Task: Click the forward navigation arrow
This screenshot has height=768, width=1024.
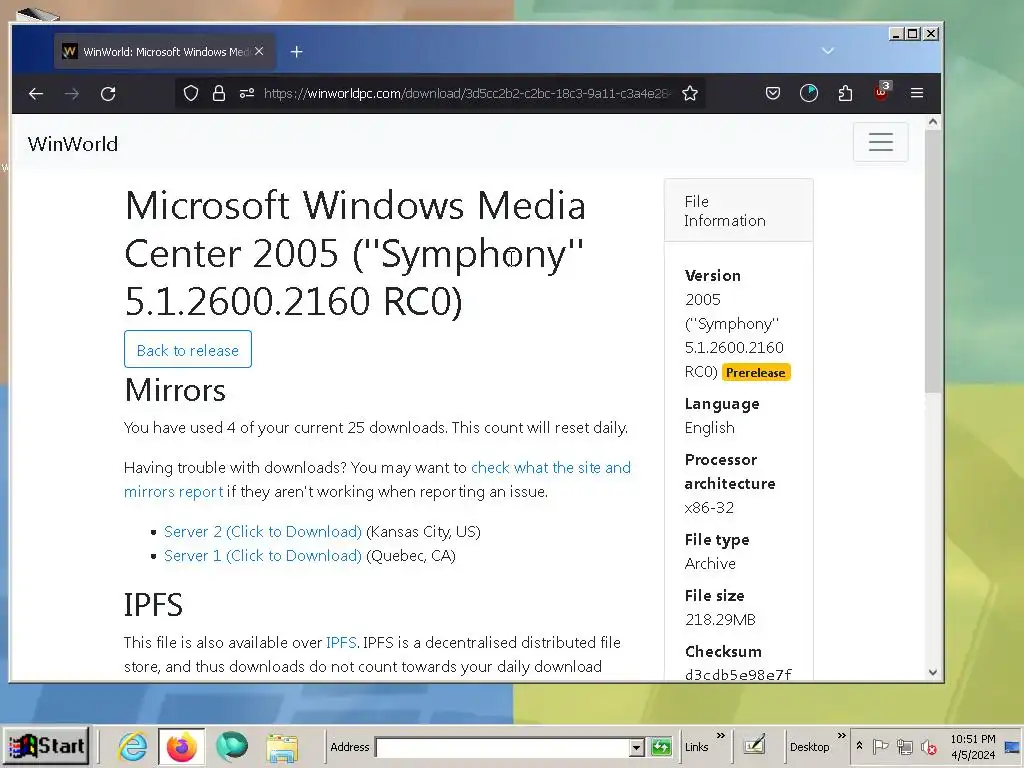Action: pos(72,93)
